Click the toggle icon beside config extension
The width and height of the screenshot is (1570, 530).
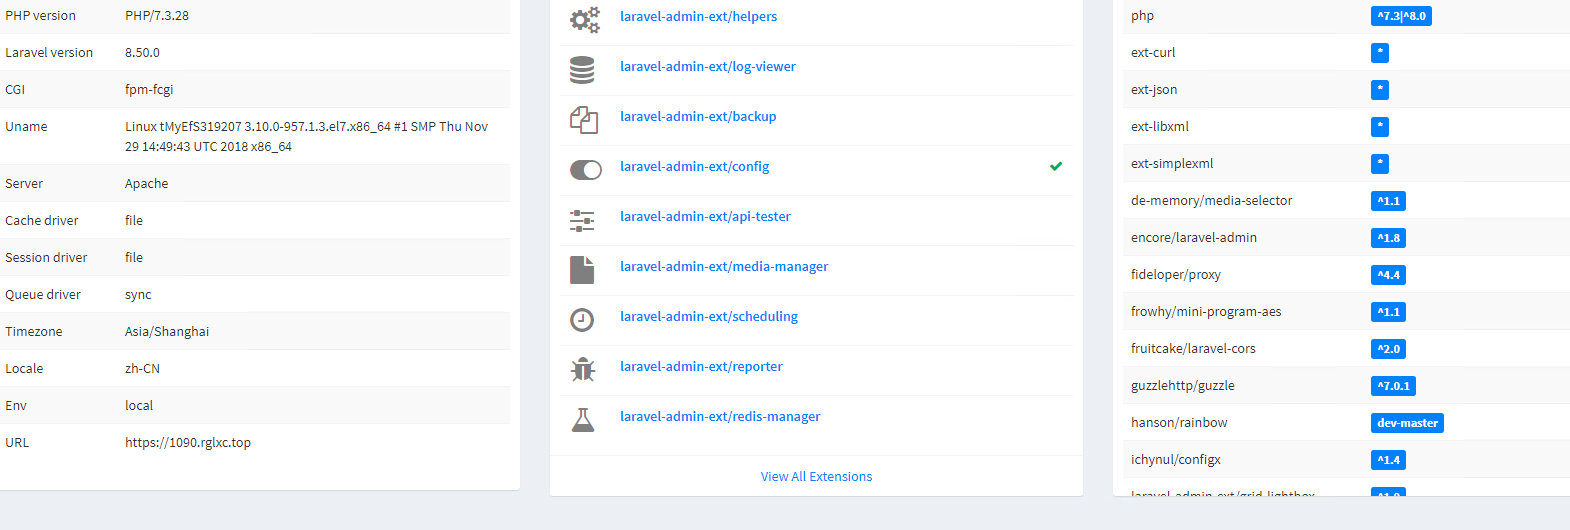(x=586, y=170)
